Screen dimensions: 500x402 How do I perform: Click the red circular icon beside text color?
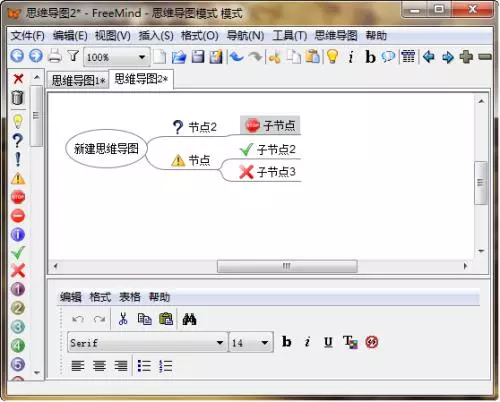click(x=372, y=342)
